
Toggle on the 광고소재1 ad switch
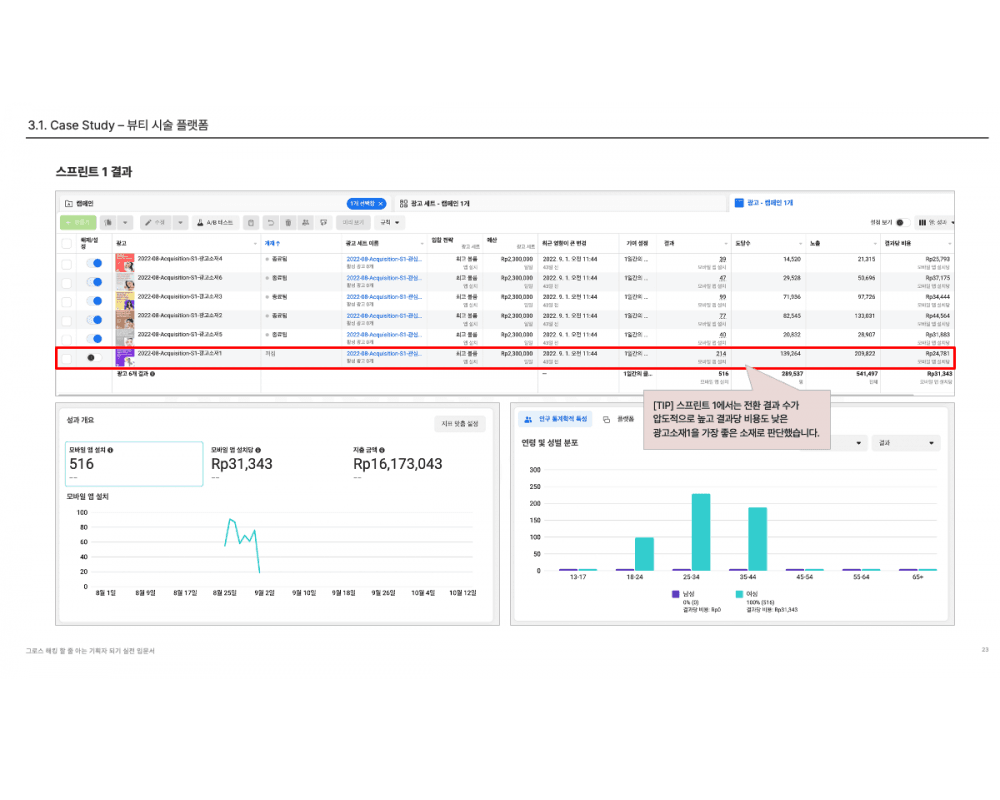(93, 357)
